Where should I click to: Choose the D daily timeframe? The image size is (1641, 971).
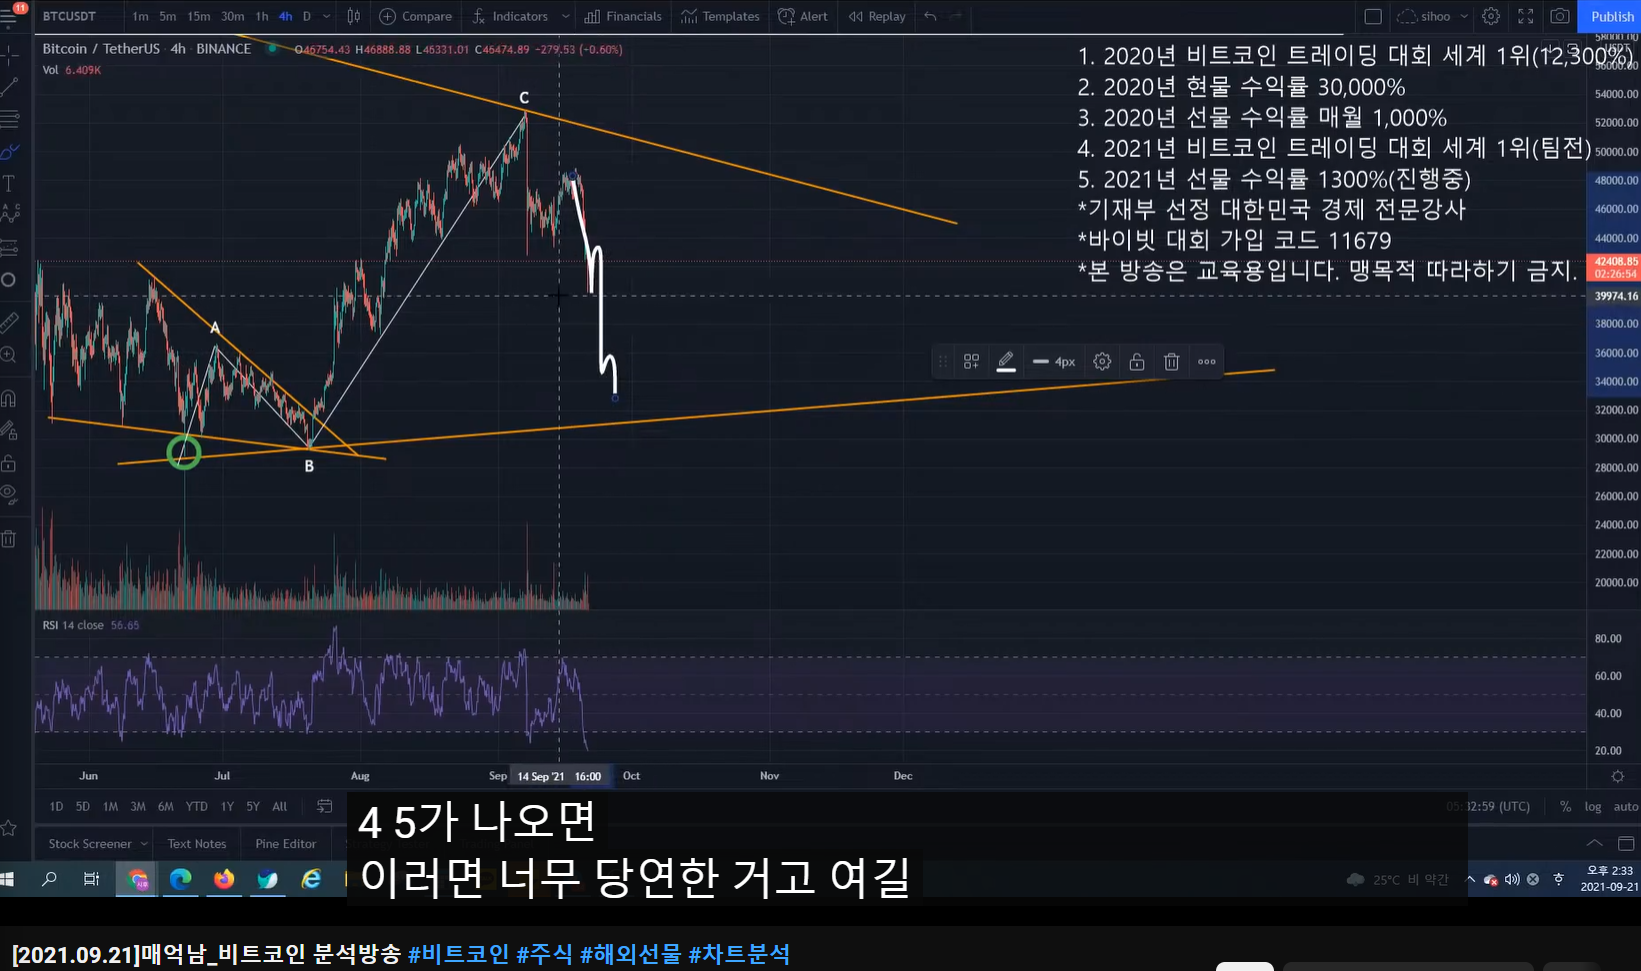pos(307,16)
